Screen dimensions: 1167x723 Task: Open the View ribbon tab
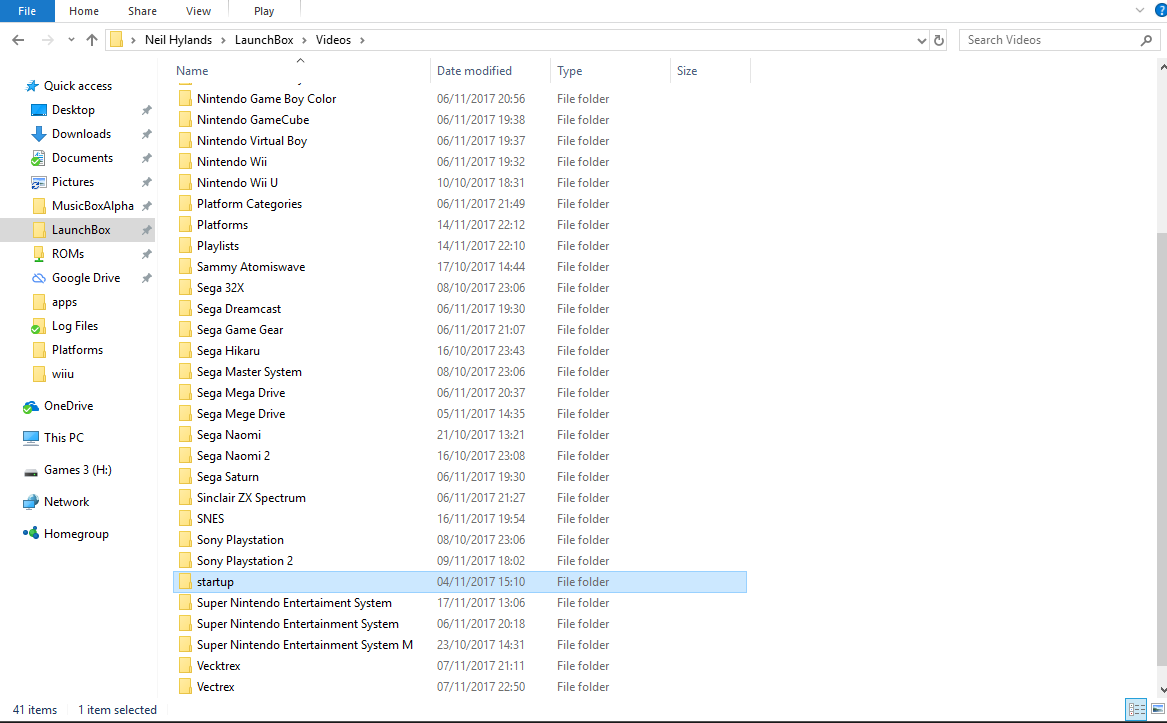coord(198,11)
